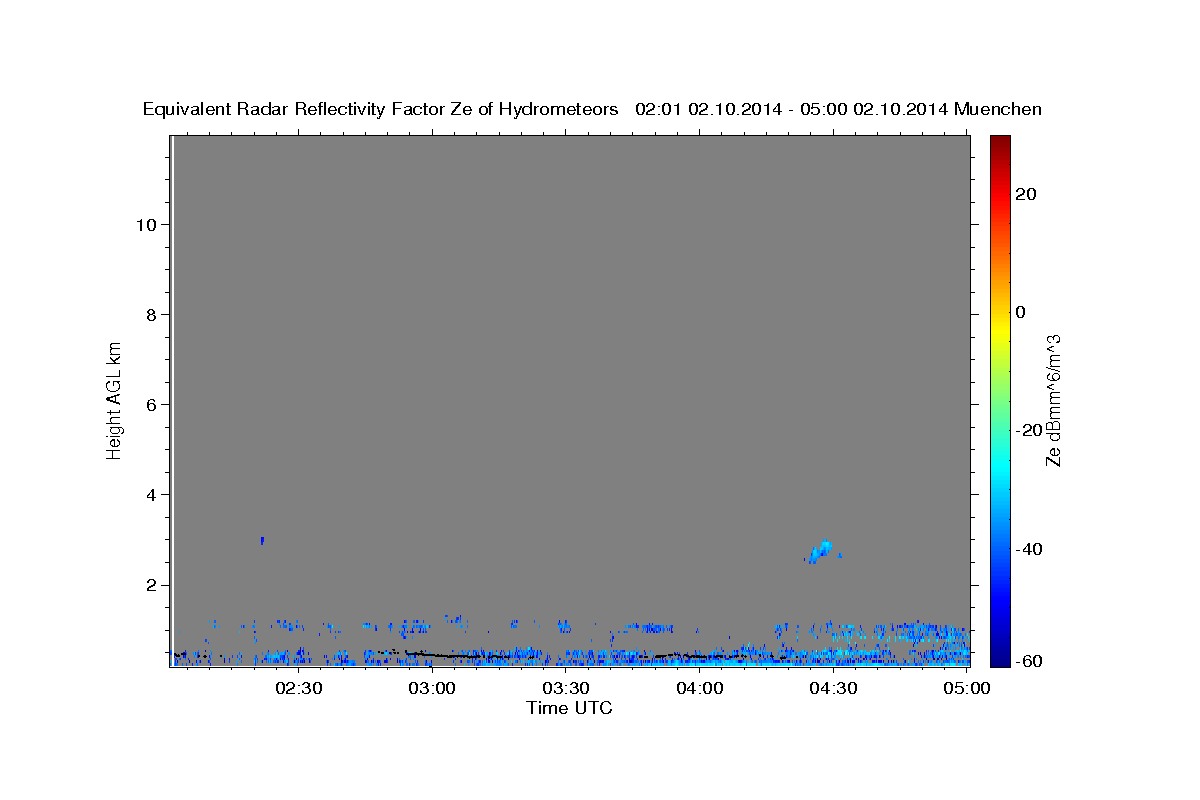Click the station name "Muenchen" in the title
The image size is (1200, 800).
tap(998, 110)
